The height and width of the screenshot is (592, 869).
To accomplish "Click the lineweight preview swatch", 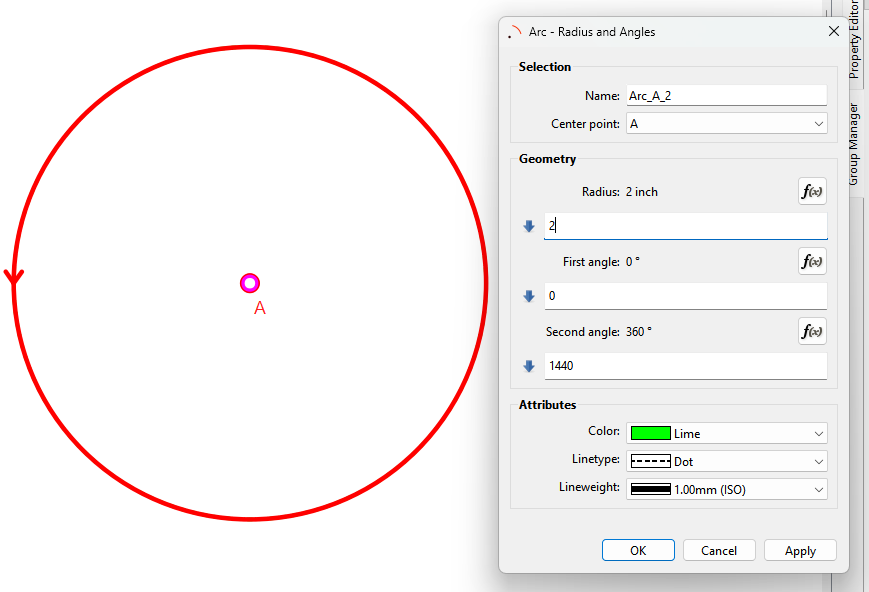I will pos(651,489).
